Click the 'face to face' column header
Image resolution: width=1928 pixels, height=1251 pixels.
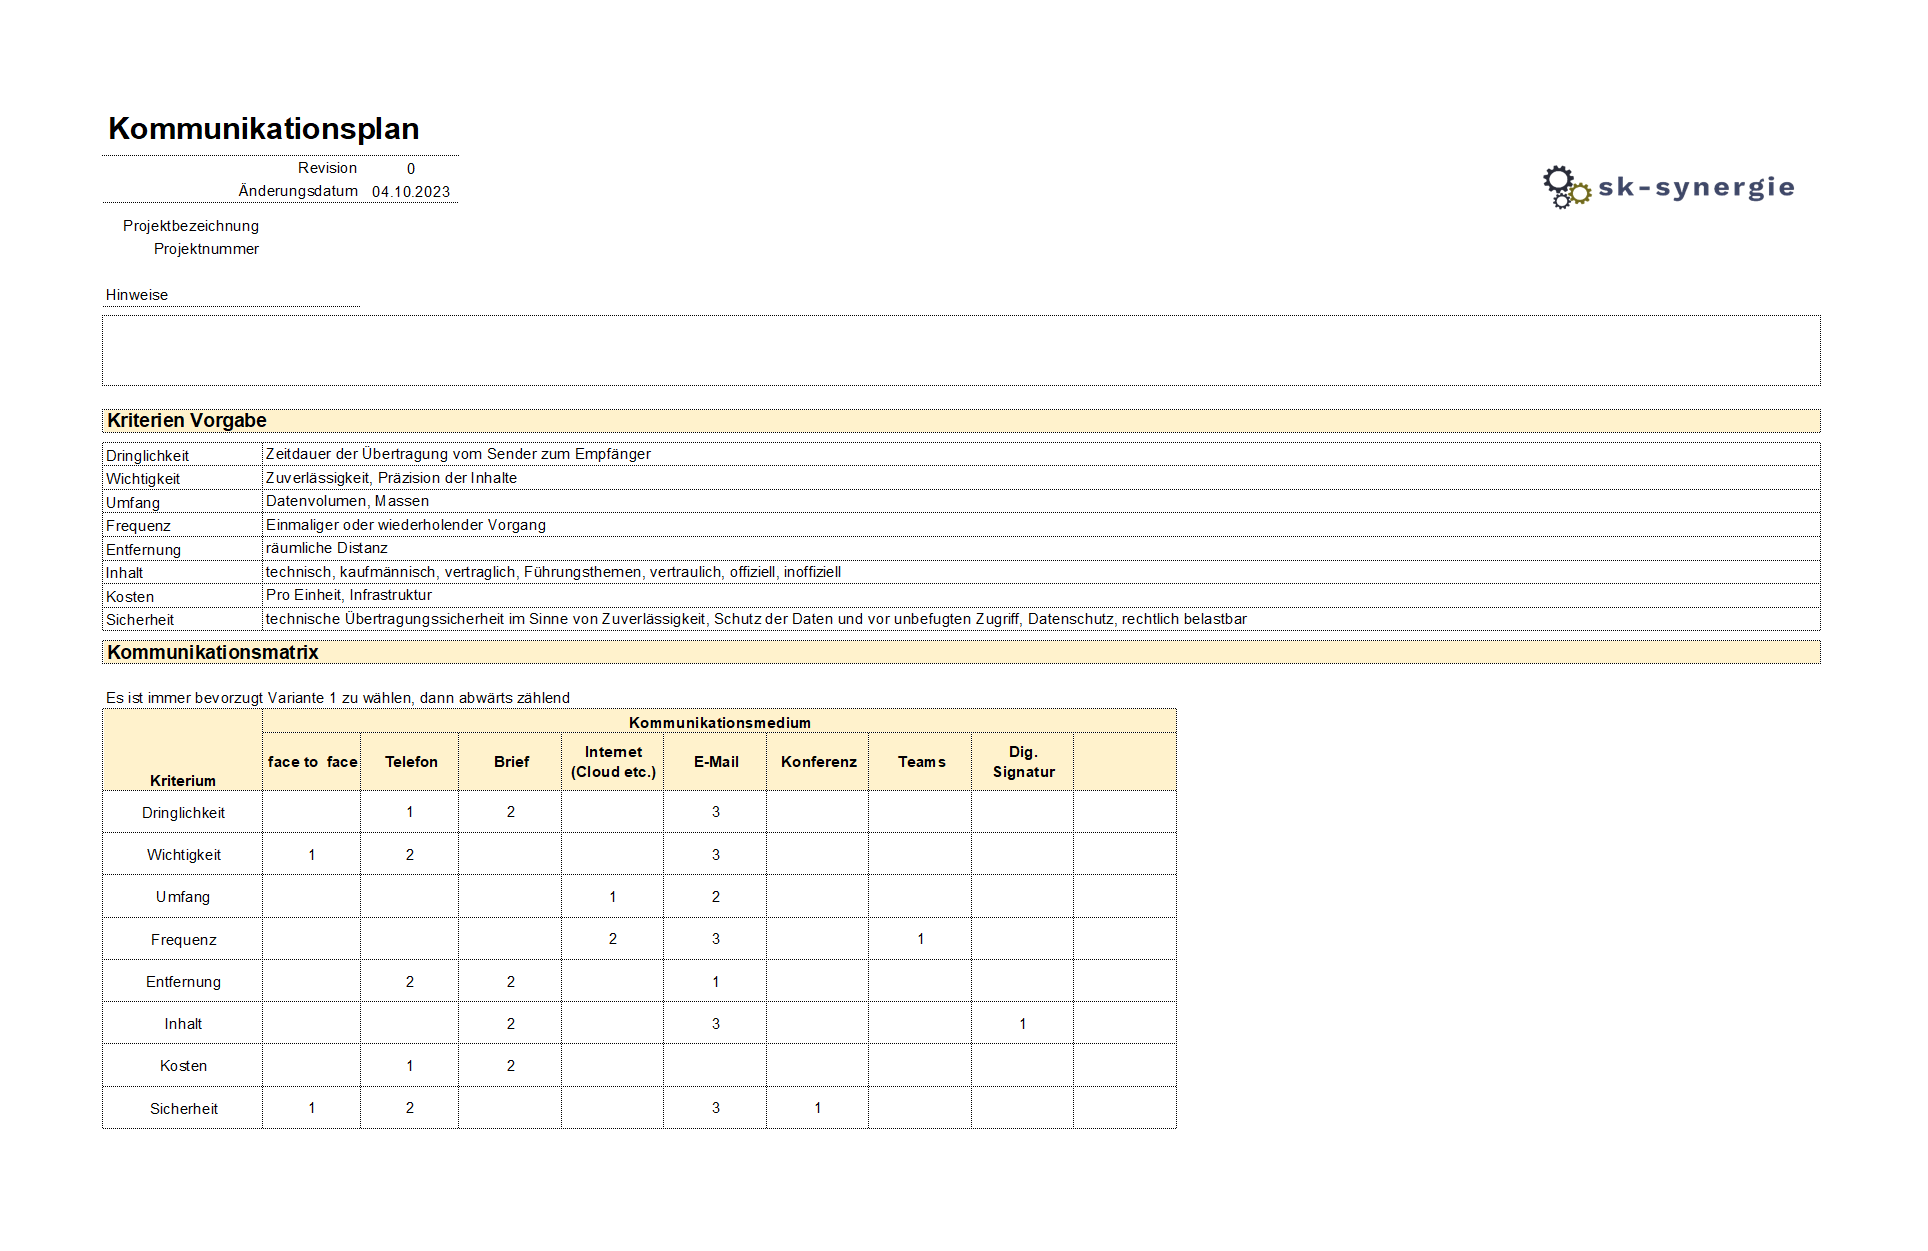(312, 762)
